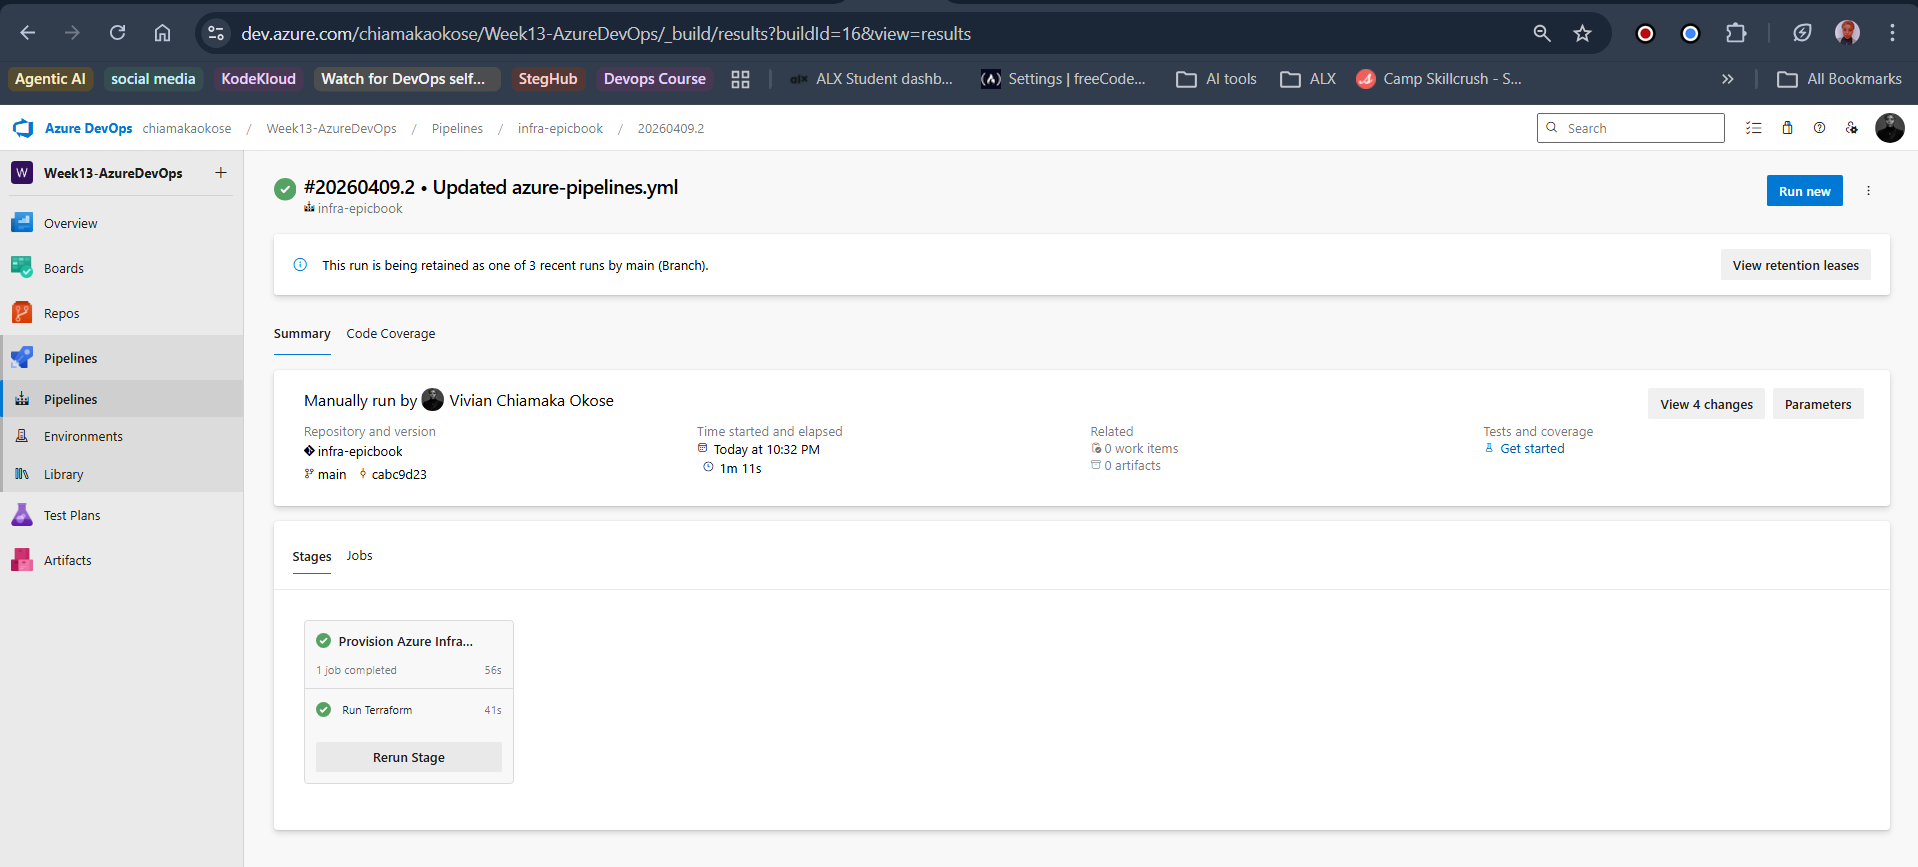Open Marketplace shopping bag icon
The image size is (1918, 867).
coord(1787,128)
